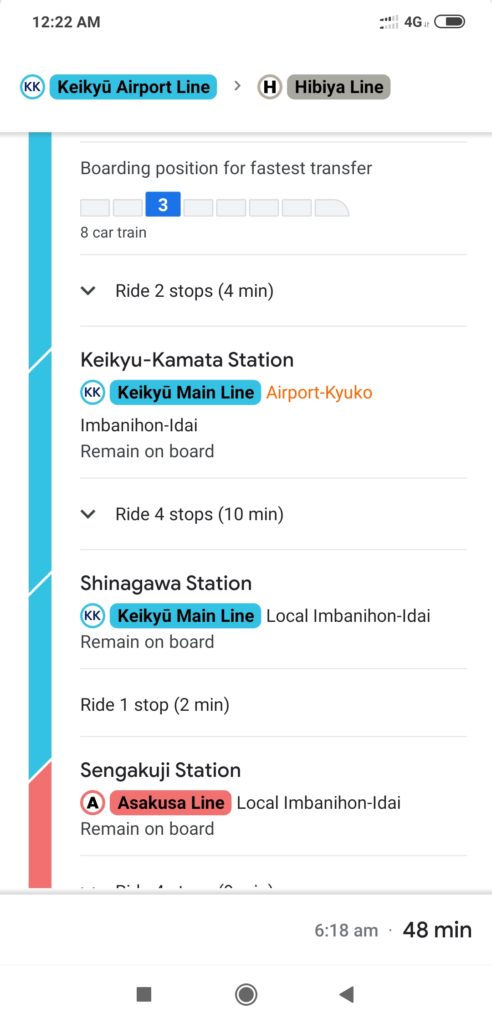Tap Android recent apps square button
The height and width of the screenshot is (1024, 492).
click(144, 995)
